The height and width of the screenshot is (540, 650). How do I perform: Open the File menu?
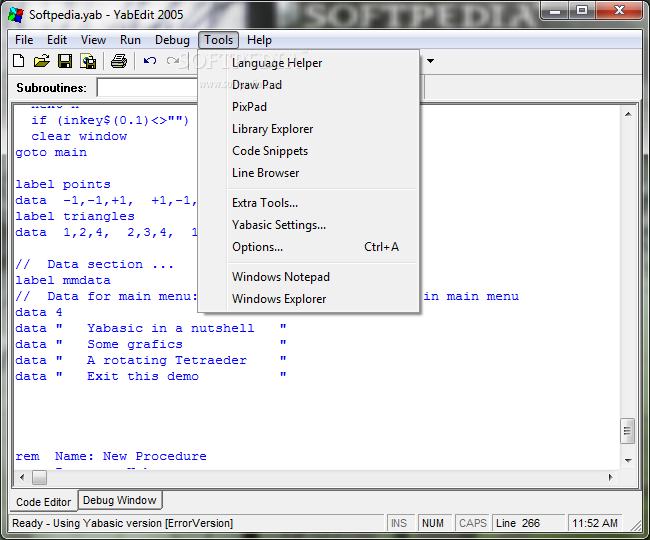(x=24, y=40)
